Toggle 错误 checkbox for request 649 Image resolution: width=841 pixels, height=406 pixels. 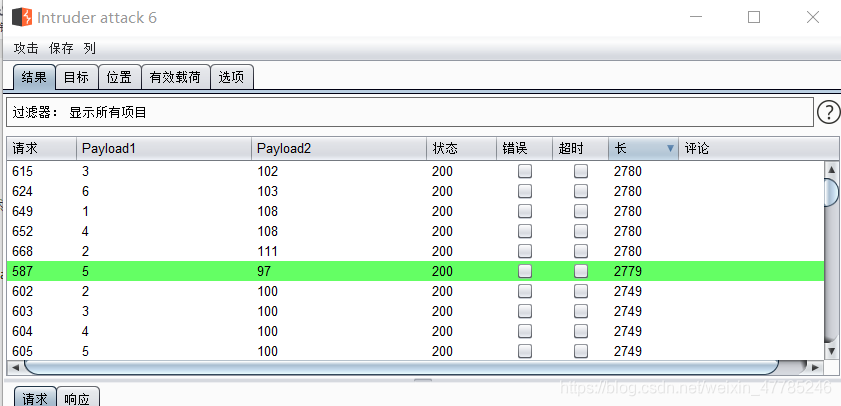[525, 211]
